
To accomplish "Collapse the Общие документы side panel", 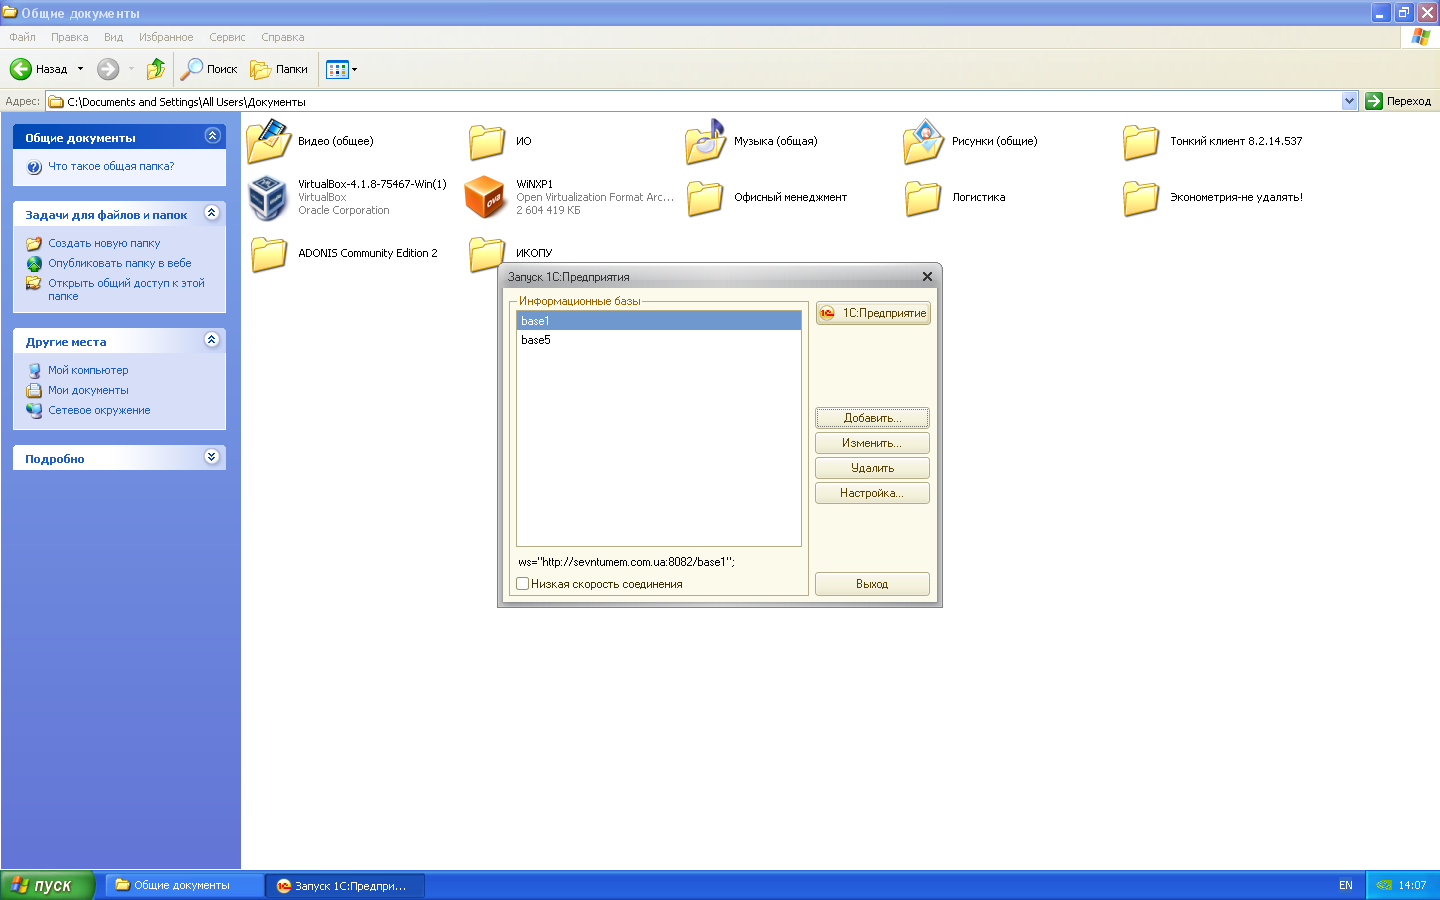I will point(212,136).
